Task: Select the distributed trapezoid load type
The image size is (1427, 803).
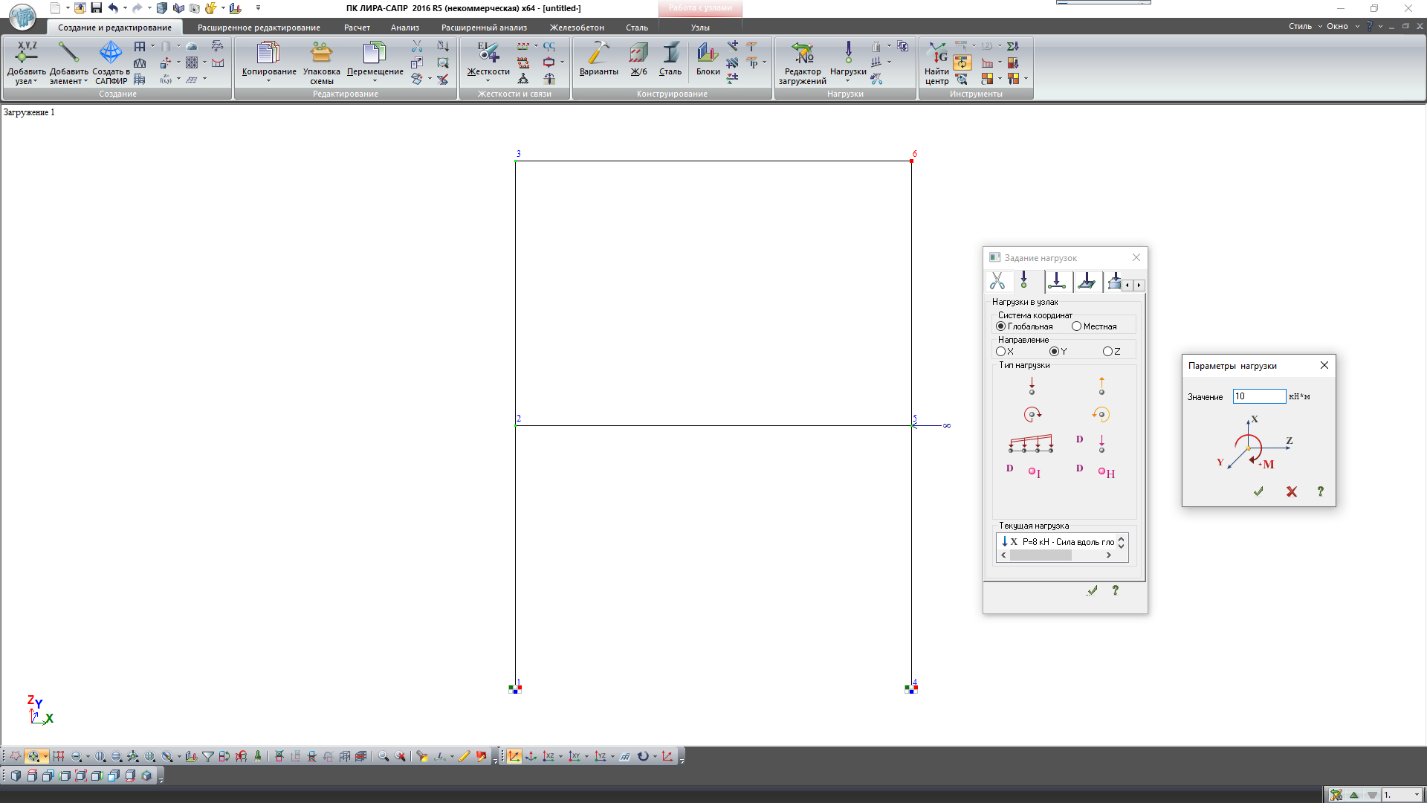Action: coord(1031,443)
